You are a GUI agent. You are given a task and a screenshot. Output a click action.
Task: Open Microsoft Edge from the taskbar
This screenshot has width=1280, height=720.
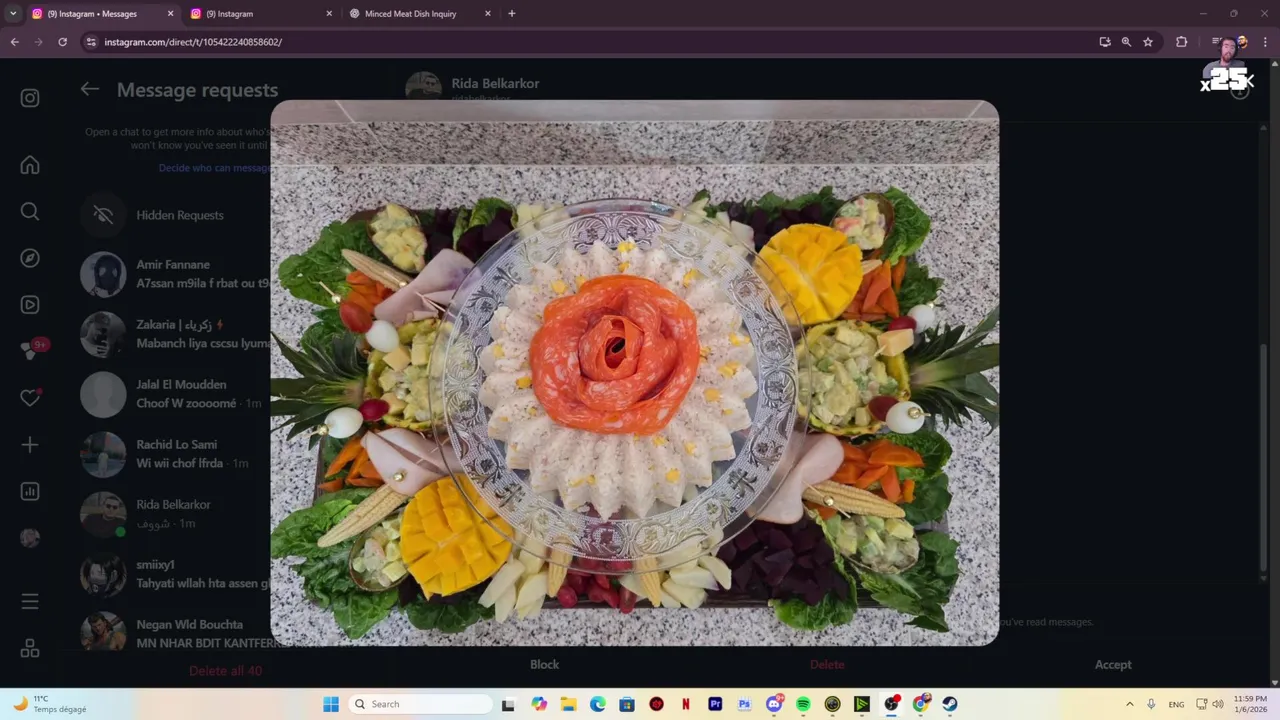[x=597, y=704]
